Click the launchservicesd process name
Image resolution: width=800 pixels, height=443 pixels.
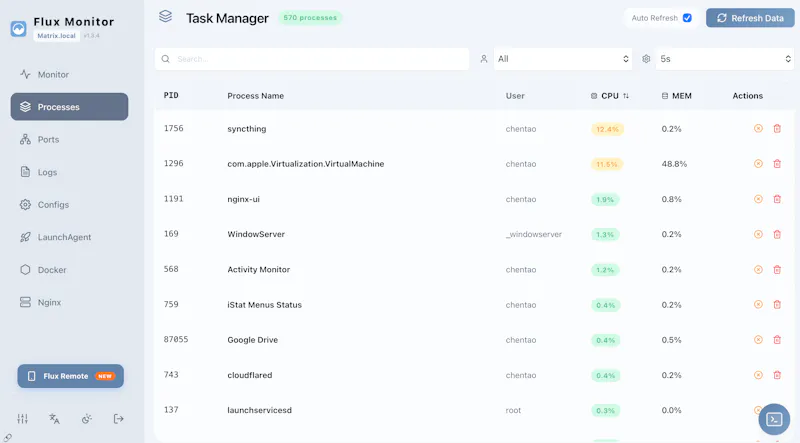click(x=259, y=410)
